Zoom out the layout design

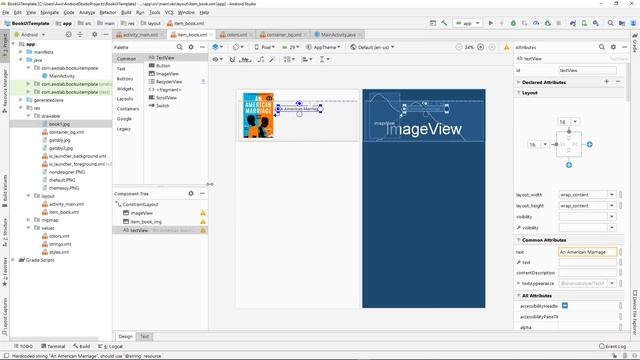(459, 47)
